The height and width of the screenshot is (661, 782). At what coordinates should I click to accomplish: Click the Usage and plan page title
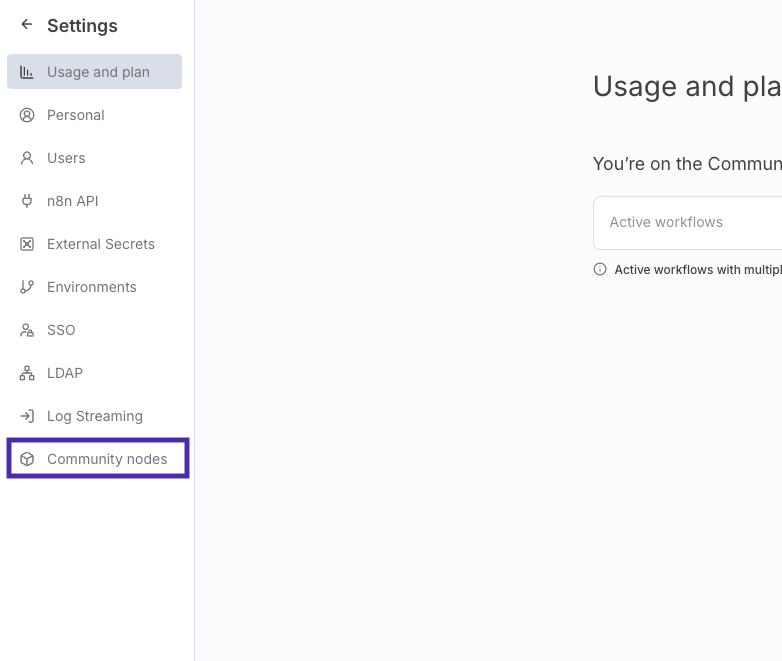pos(687,86)
